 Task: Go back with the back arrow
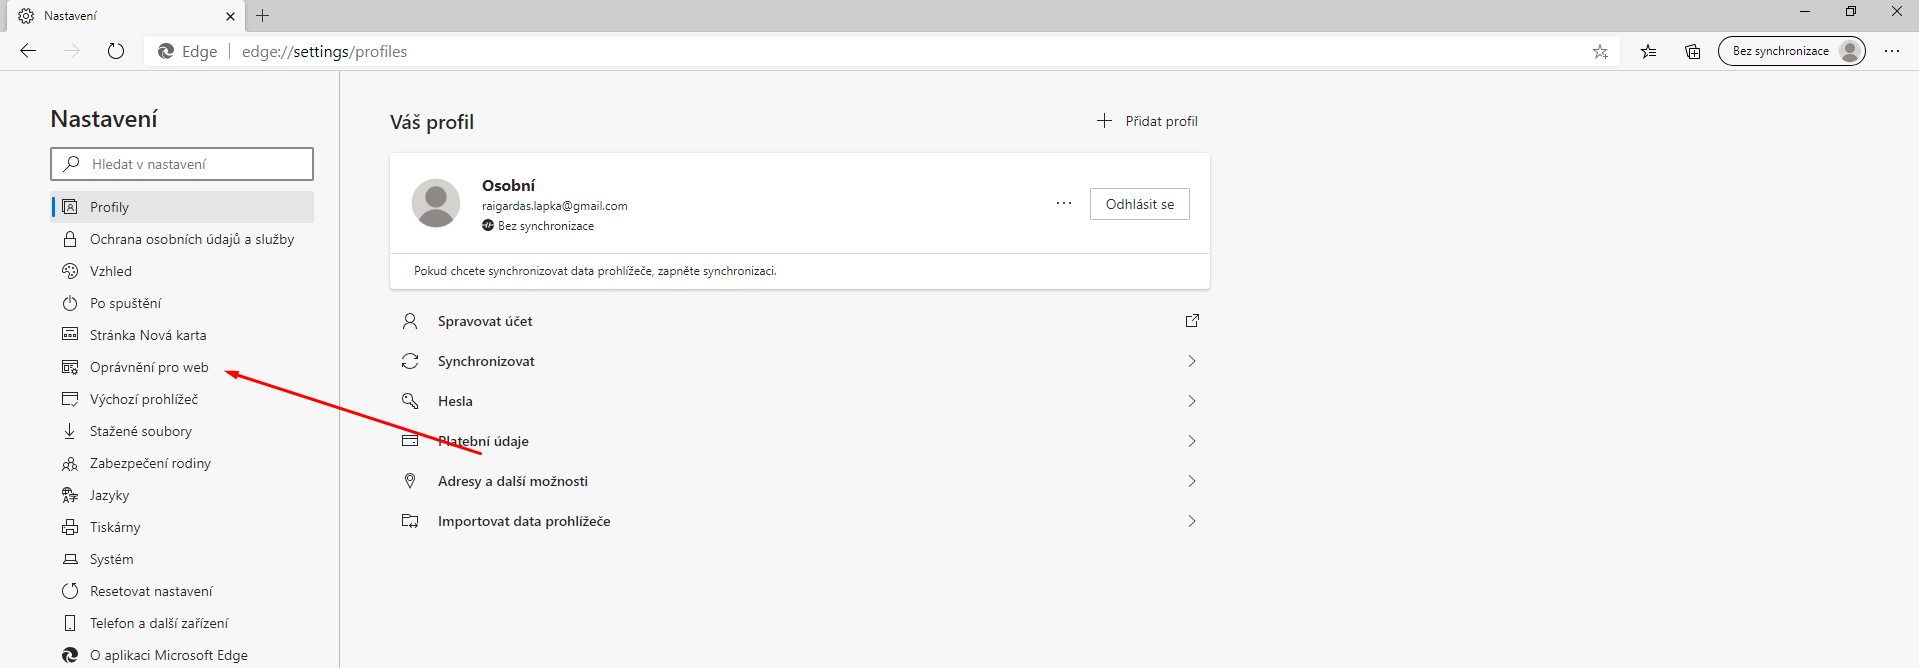point(28,51)
